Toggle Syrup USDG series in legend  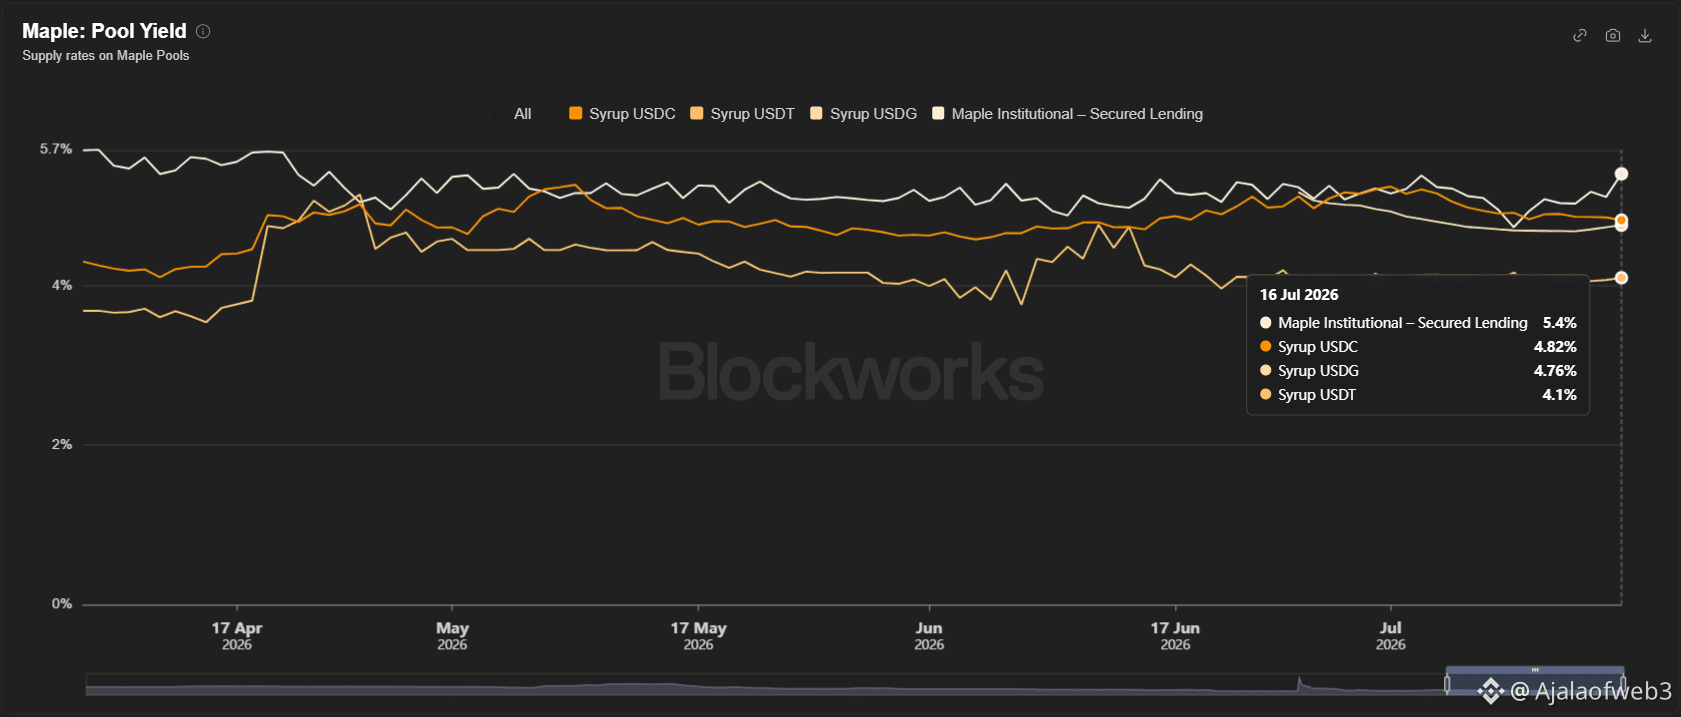[863, 114]
